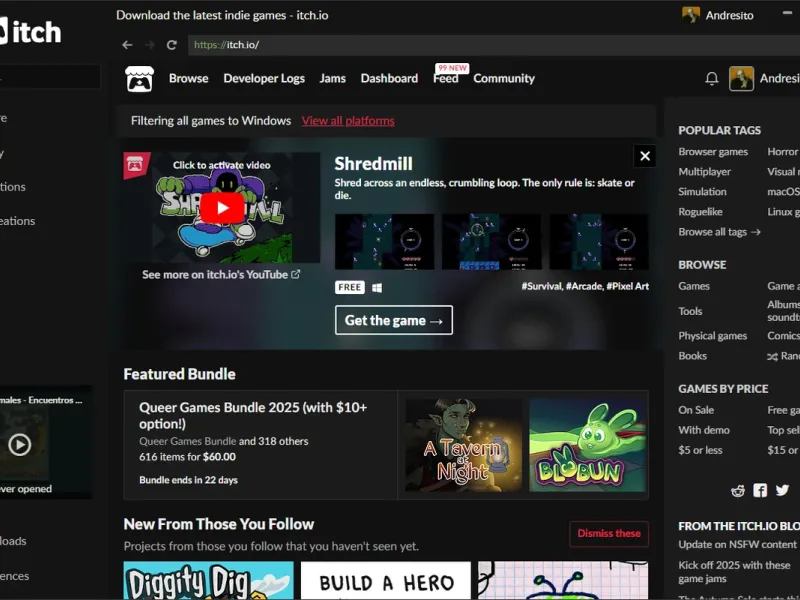This screenshot has height=600, width=800.
Task: Show games priced $5 or less
Action: pos(701,451)
